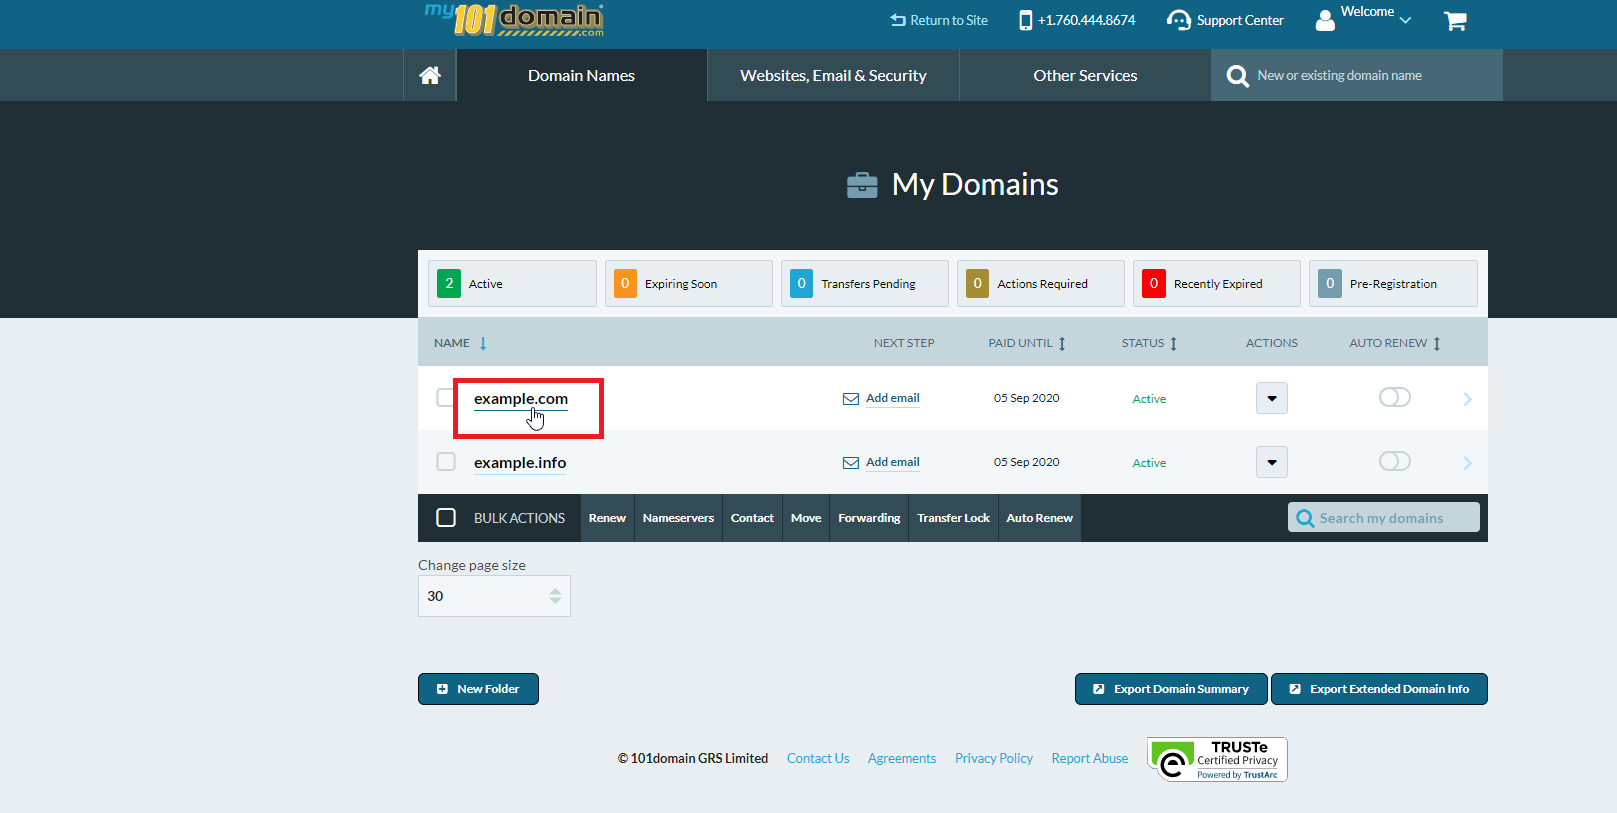Check the example.info row checkbox
The height and width of the screenshot is (813, 1617).
446,462
